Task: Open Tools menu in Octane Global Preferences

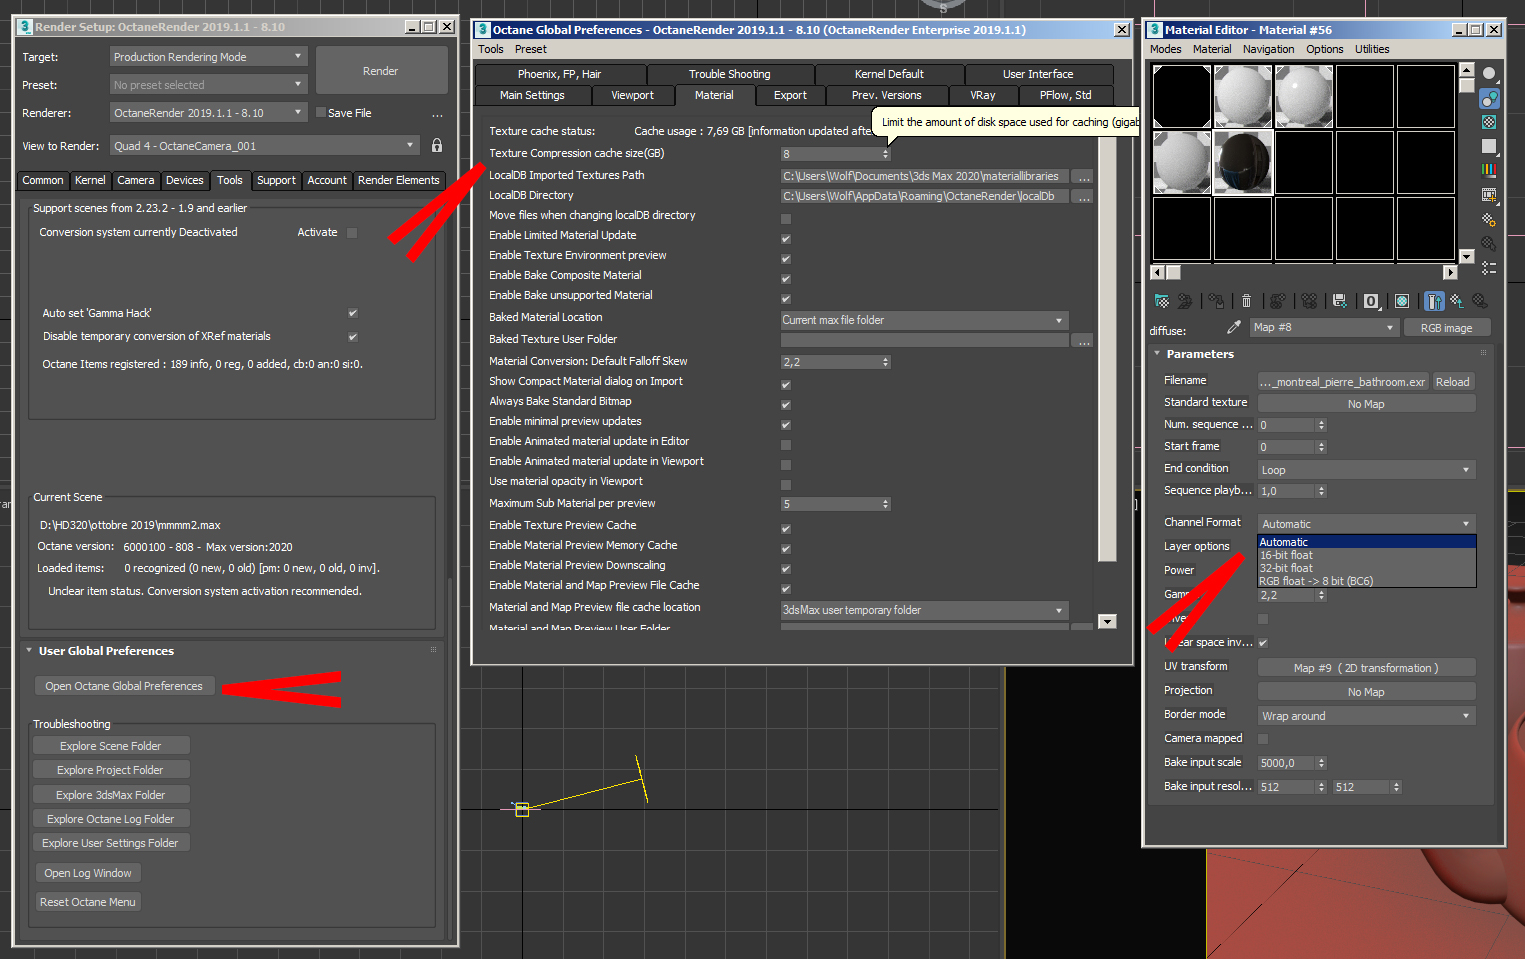Action: (x=491, y=49)
